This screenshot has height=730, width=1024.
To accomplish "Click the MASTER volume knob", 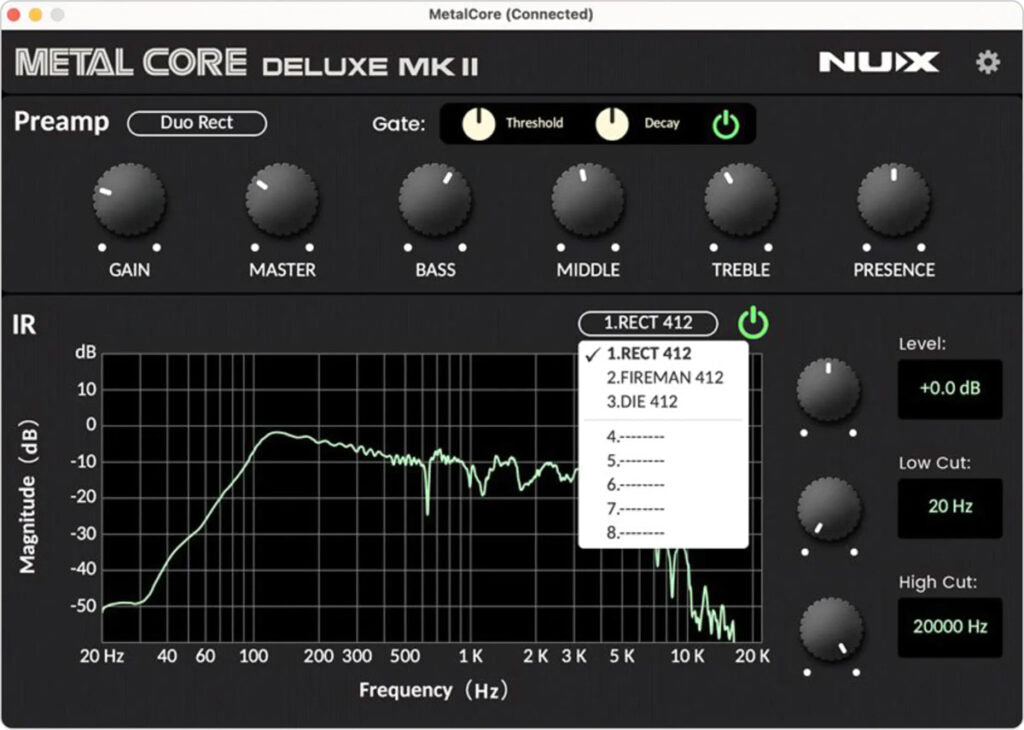I will point(283,199).
